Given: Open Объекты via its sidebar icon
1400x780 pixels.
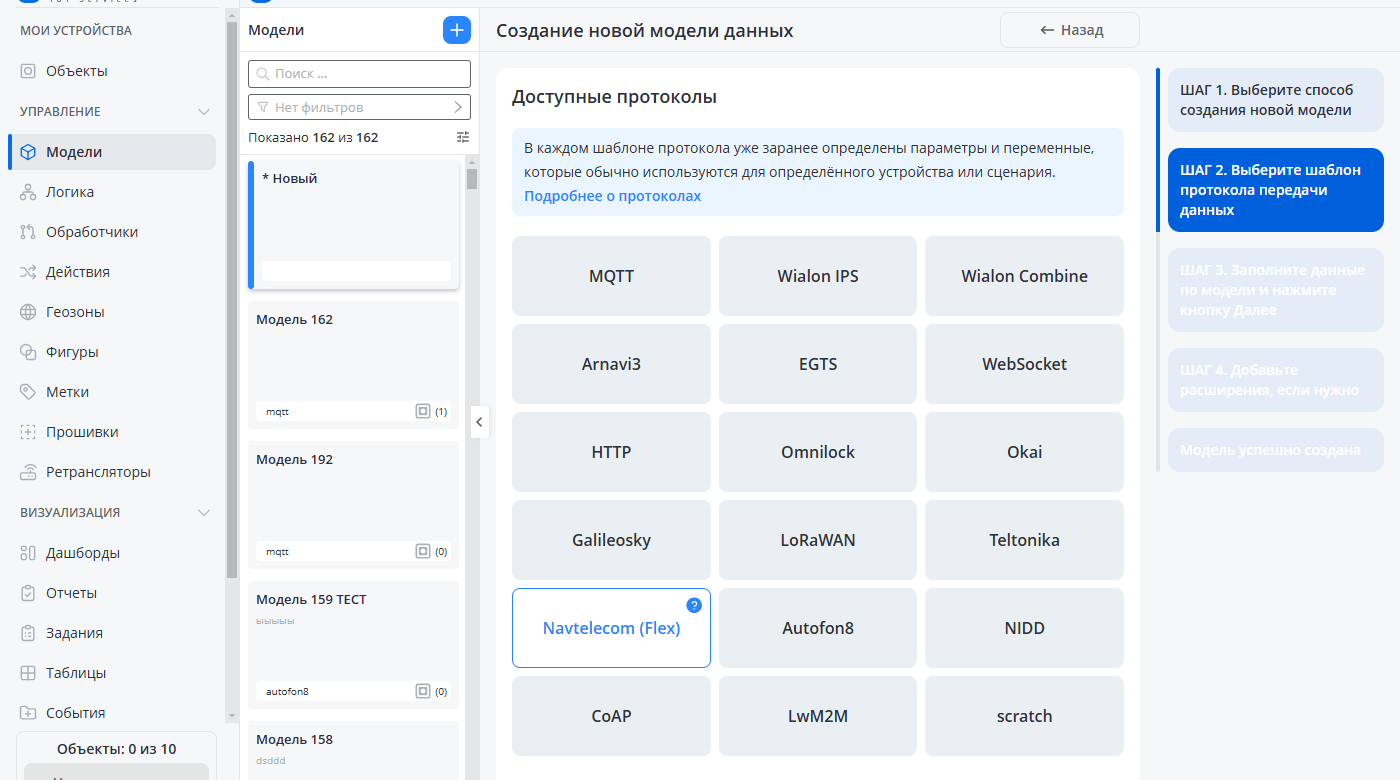Looking at the screenshot, I should point(28,71).
